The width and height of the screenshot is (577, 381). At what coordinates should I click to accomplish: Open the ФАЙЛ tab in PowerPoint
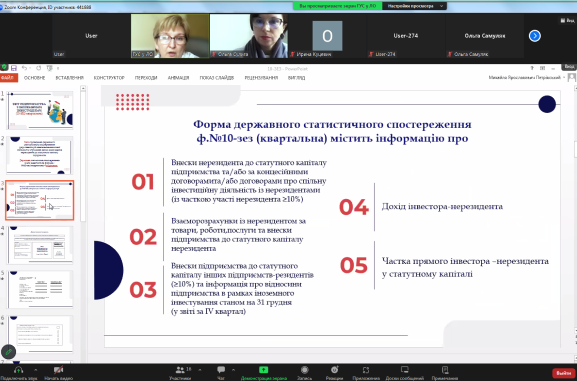[x=8, y=78]
